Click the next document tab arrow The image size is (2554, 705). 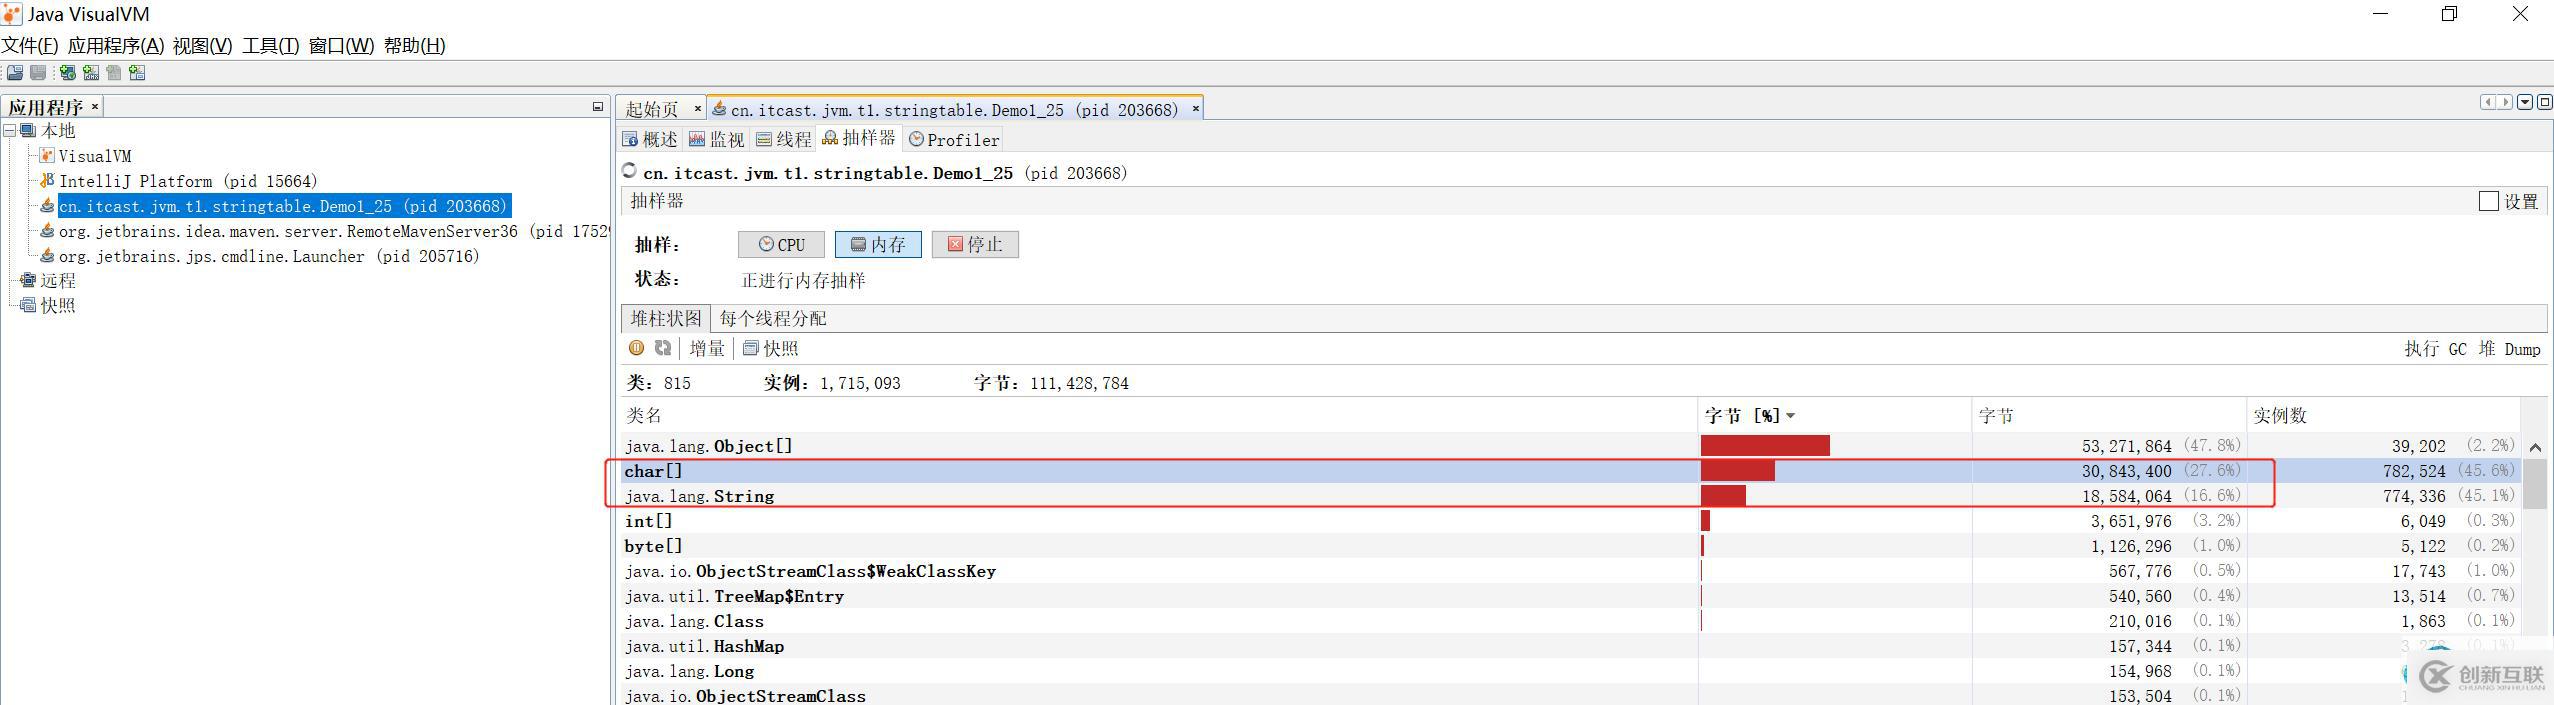[x=2505, y=102]
